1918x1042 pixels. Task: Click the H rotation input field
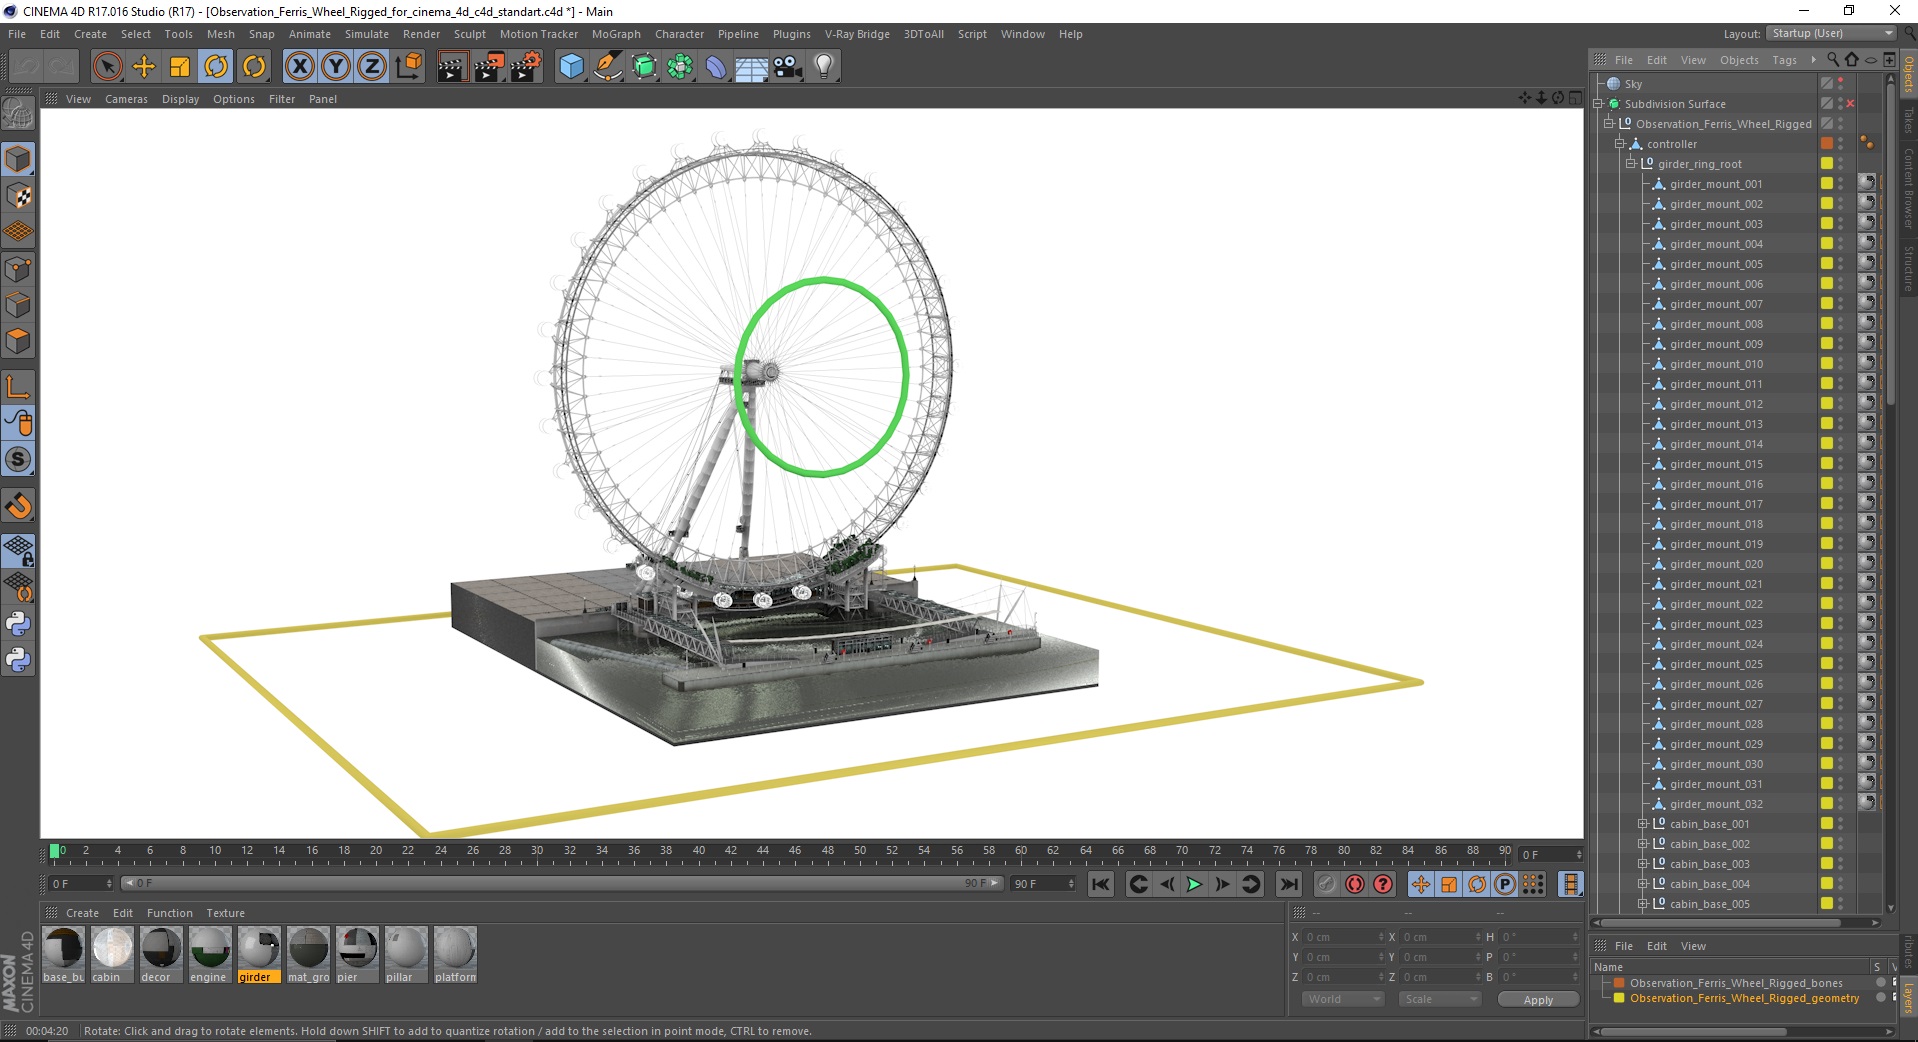[1538, 937]
